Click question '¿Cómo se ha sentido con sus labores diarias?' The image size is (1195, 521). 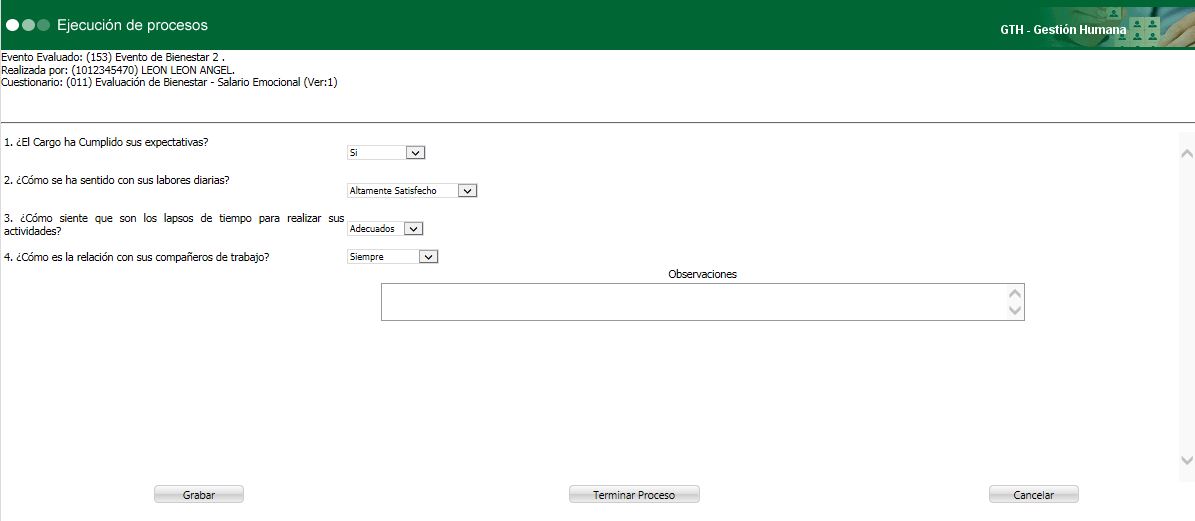click(117, 181)
